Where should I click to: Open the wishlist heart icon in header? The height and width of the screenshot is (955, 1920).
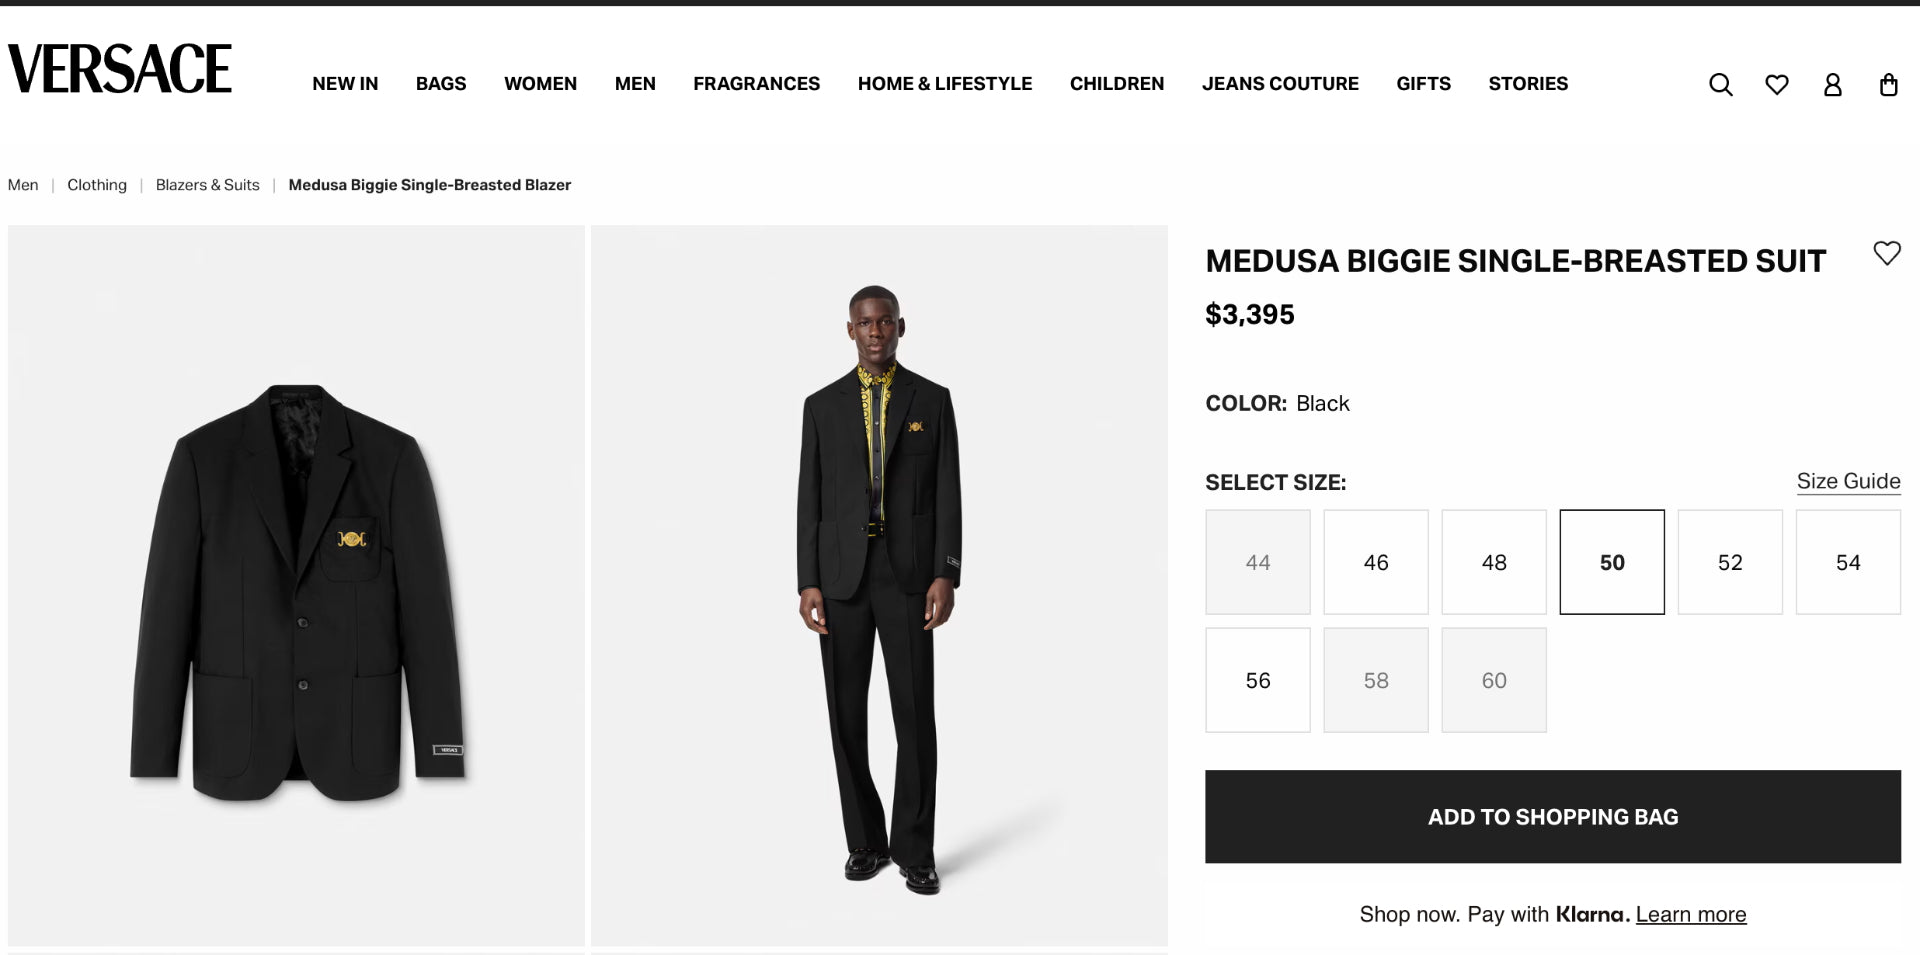(x=1777, y=84)
